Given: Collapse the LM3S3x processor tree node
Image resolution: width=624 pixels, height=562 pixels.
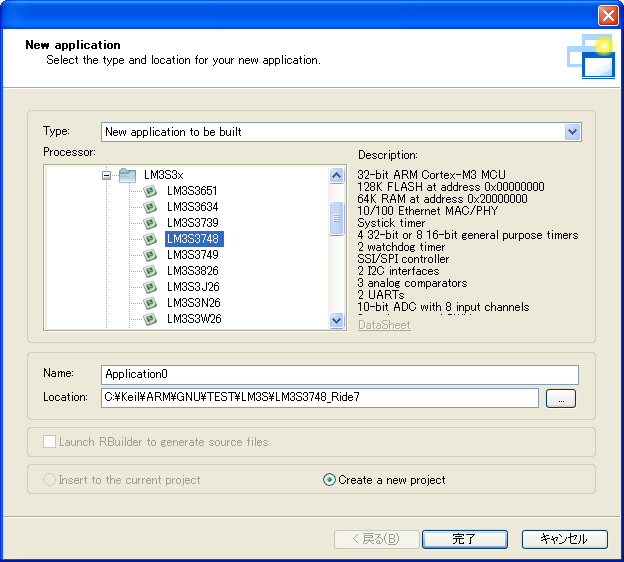Looking at the screenshot, I should click(x=106, y=175).
